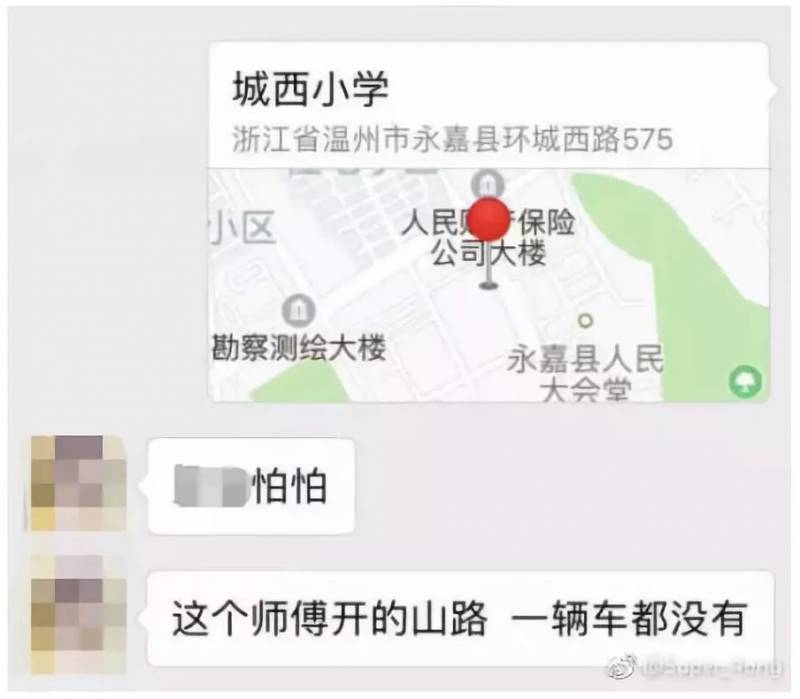The width and height of the screenshot is (800, 699).
Task: Tap the 这个师傅开的山路 message bubble
Action: pos(459,619)
